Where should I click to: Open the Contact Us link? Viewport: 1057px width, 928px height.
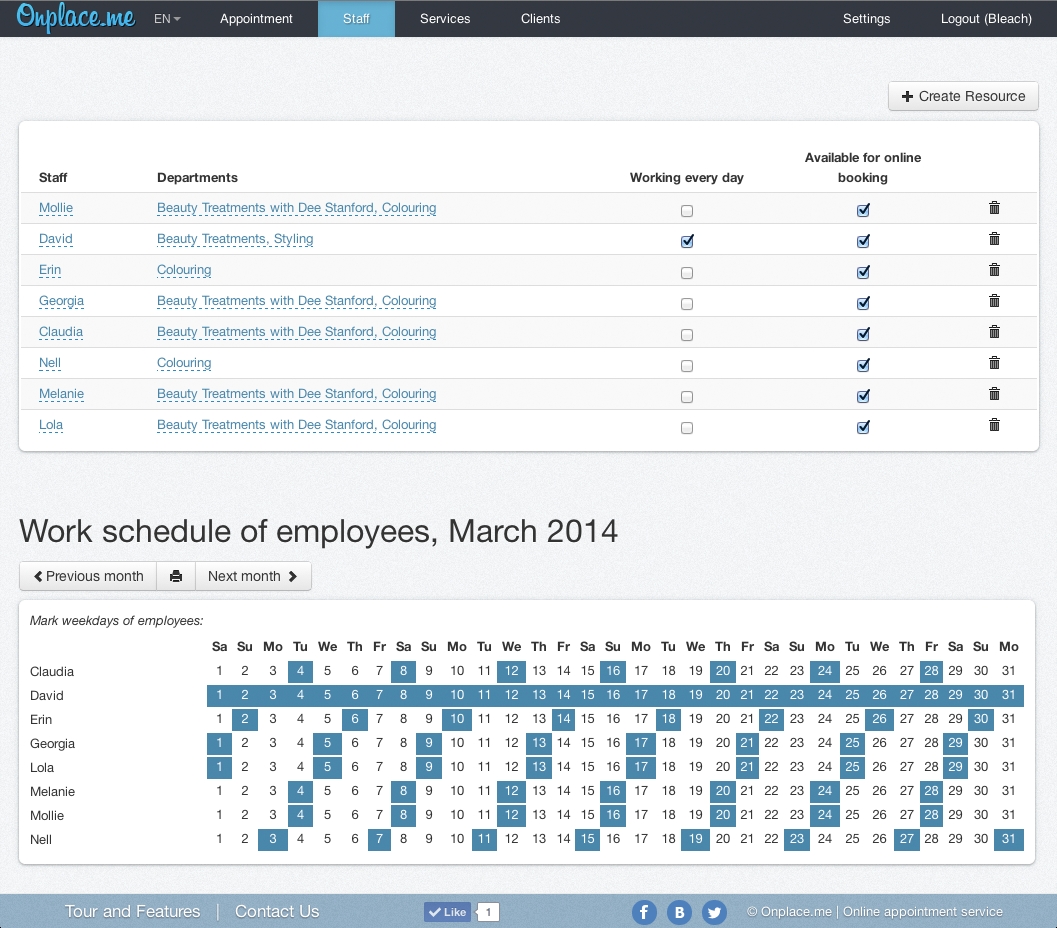[277, 912]
